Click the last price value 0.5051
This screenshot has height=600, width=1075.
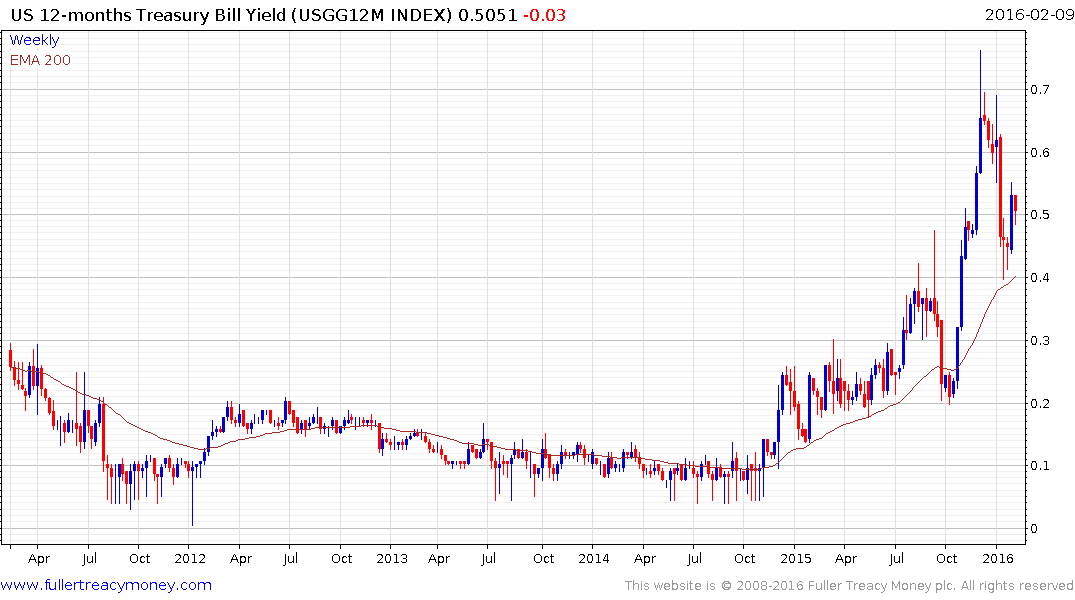click(487, 15)
